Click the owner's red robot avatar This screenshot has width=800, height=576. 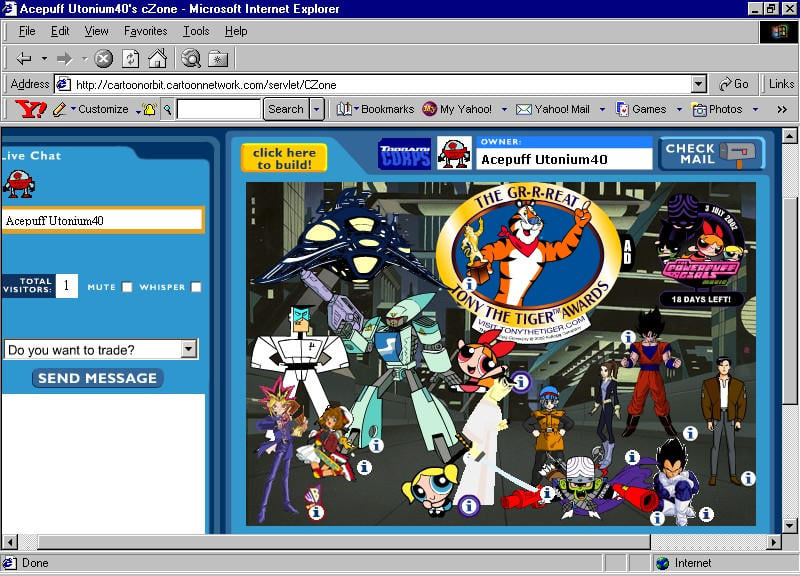click(x=455, y=153)
